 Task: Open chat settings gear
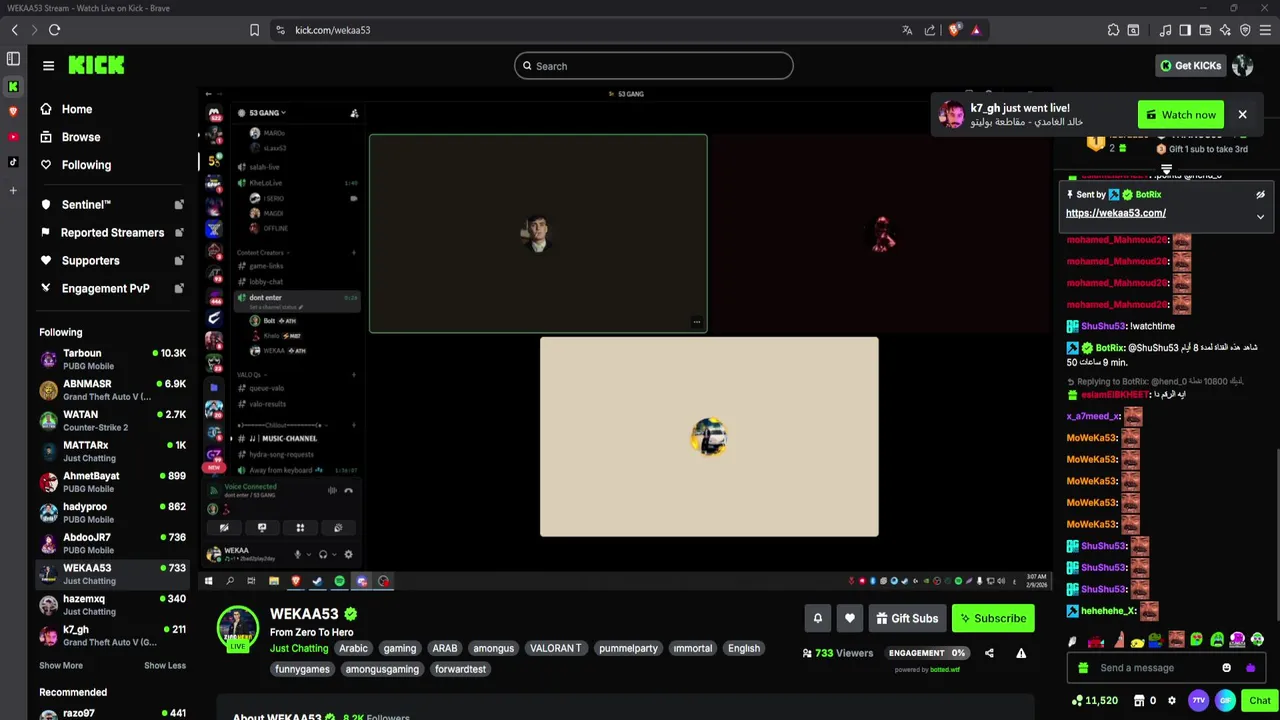pos(1172,701)
